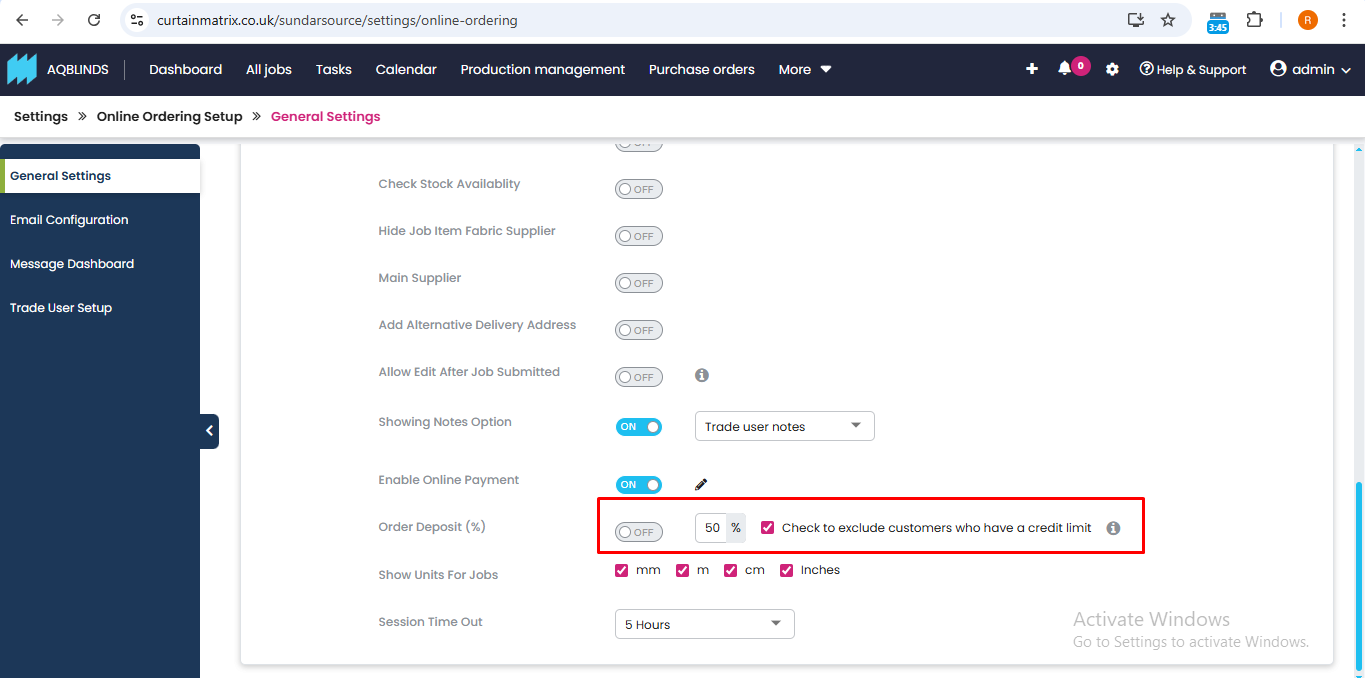The height and width of the screenshot is (678, 1365).
Task: Click the Order Deposit percentage field
Action: point(711,528)
